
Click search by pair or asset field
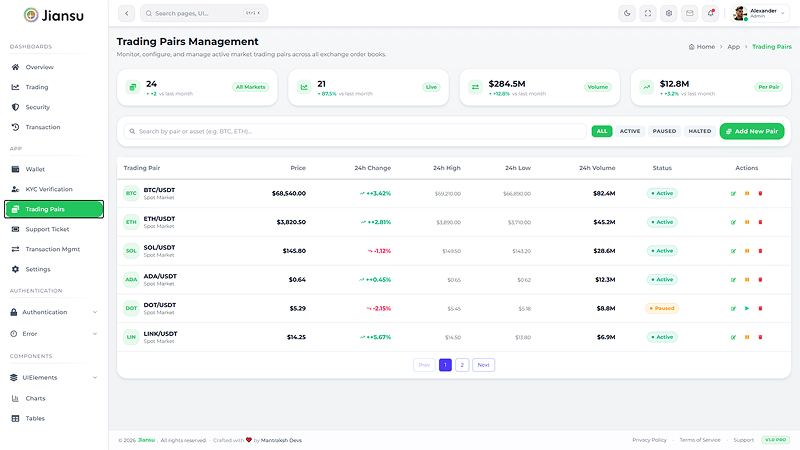point(355,131)
